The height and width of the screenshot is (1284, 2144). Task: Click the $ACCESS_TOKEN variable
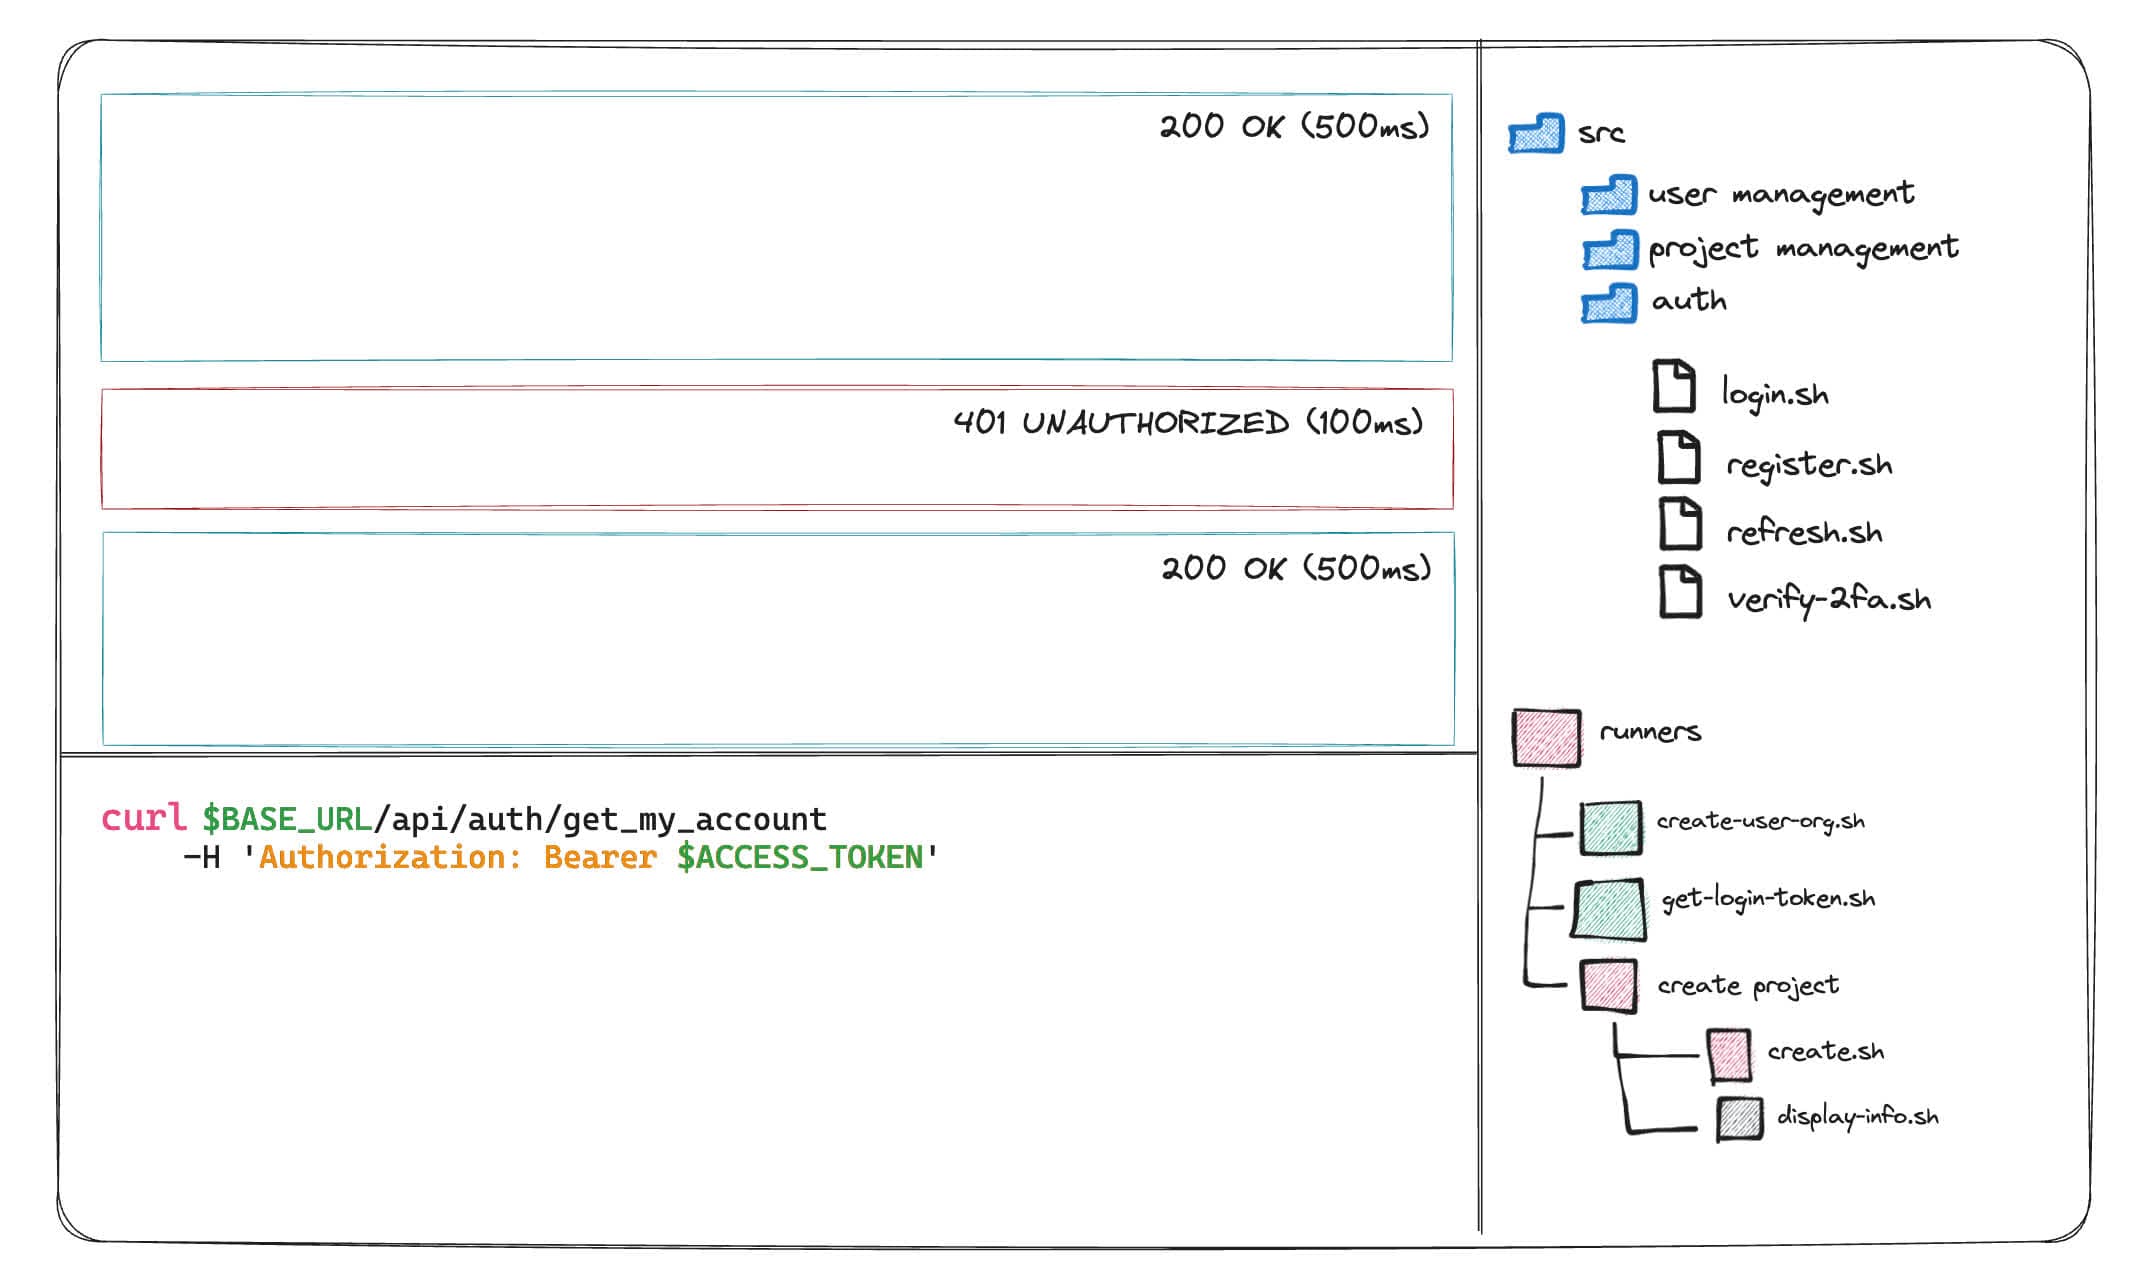click(800, 858)
